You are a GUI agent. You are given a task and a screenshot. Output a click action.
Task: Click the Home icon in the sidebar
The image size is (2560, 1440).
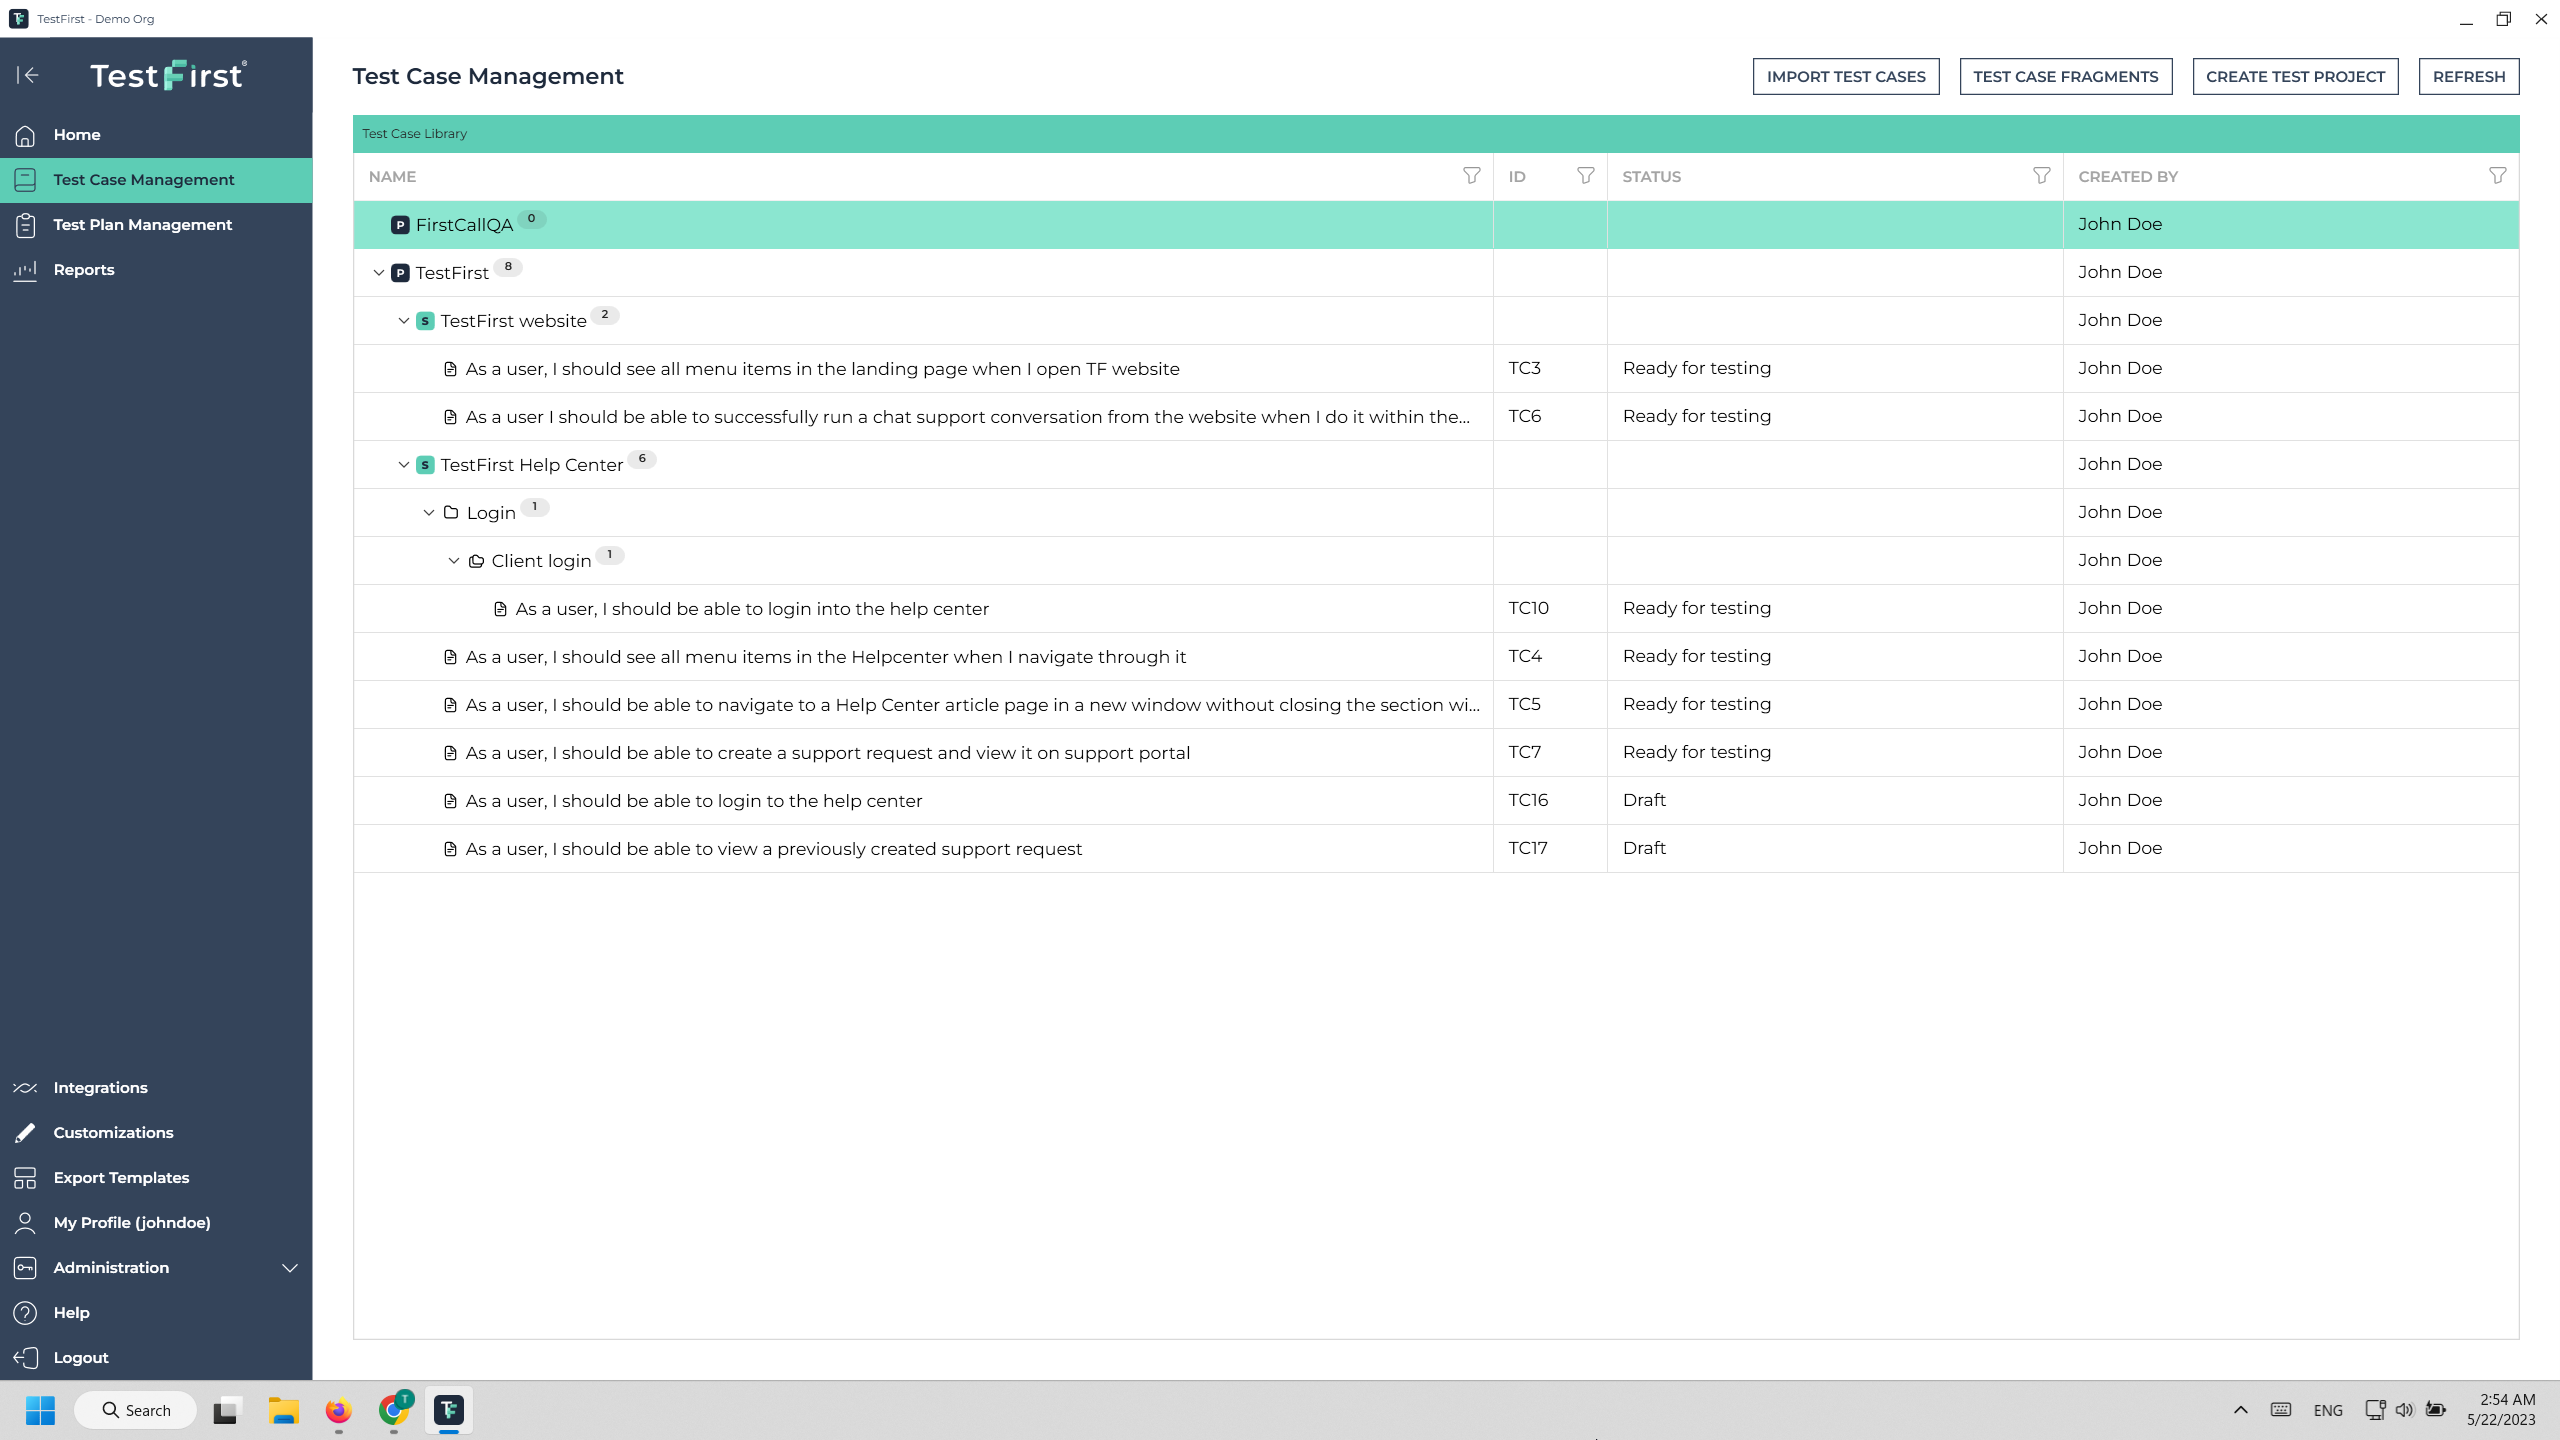[x=26, y=134]
